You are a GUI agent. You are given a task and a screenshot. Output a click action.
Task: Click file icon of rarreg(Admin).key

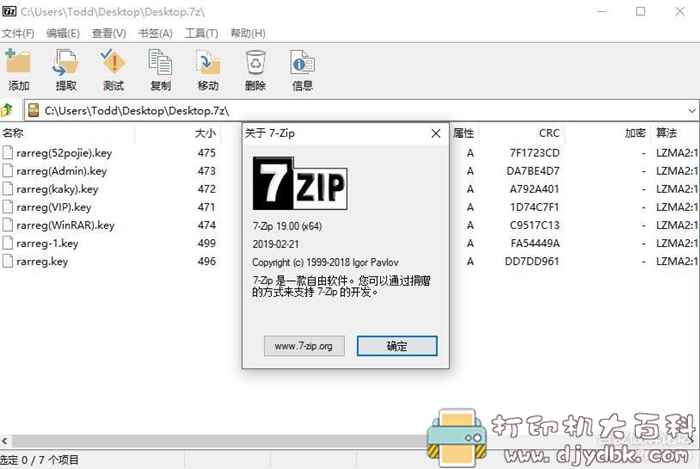8,171
